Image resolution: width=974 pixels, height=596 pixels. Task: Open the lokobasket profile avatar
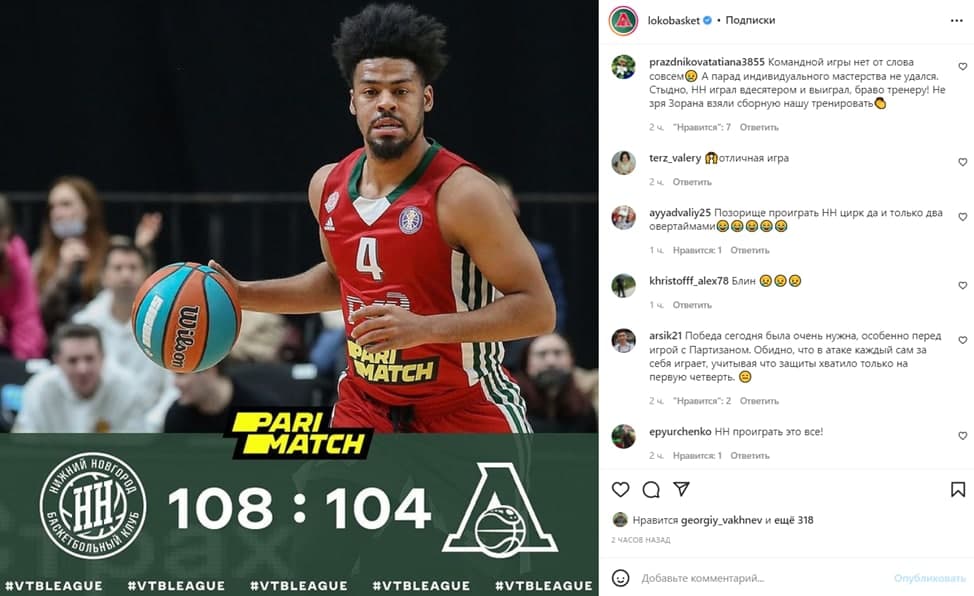(624, 21)
